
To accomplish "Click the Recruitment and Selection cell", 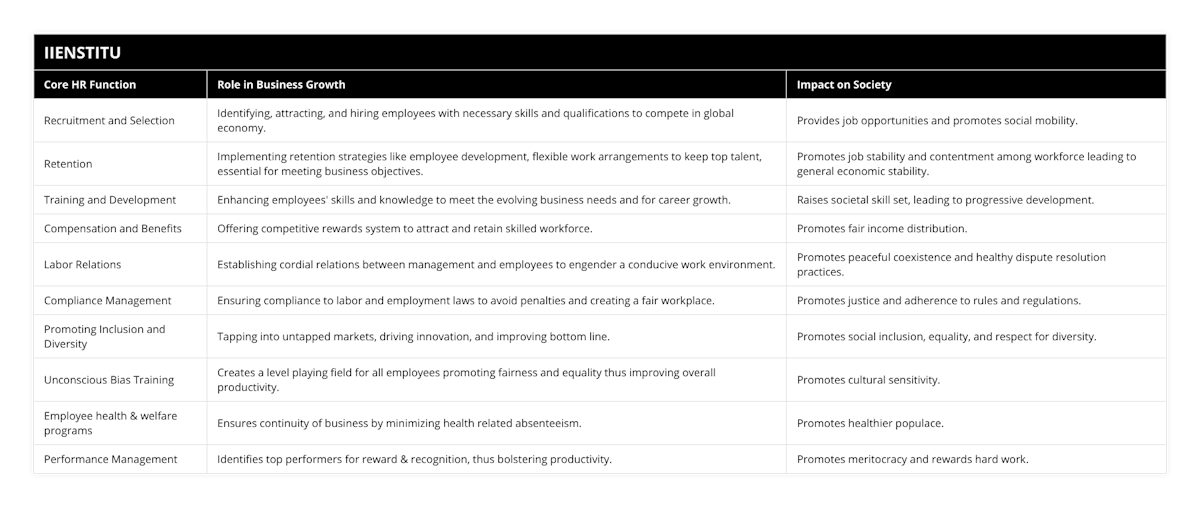I will 109,121.
